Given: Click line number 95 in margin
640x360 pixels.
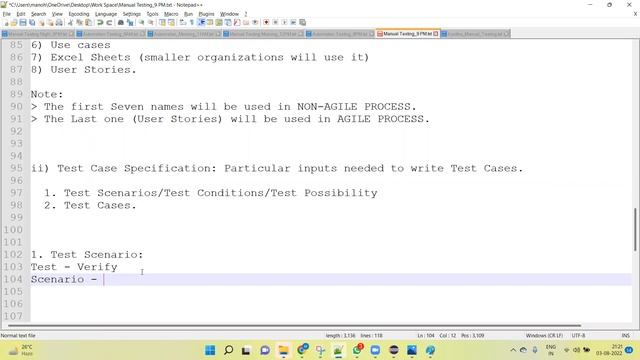Looking at the screenshot, I should (x=16, y=168).
